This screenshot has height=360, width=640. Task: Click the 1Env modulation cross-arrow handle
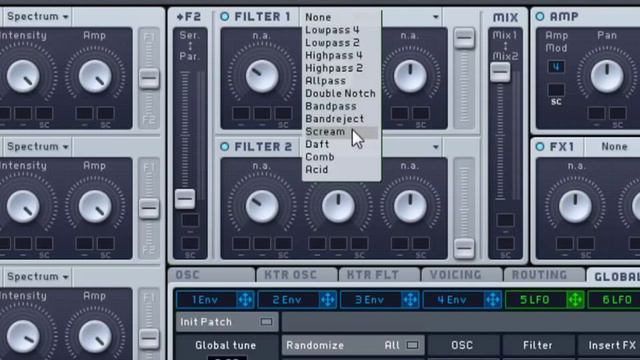pyautogui.click(x=245, y=300)
